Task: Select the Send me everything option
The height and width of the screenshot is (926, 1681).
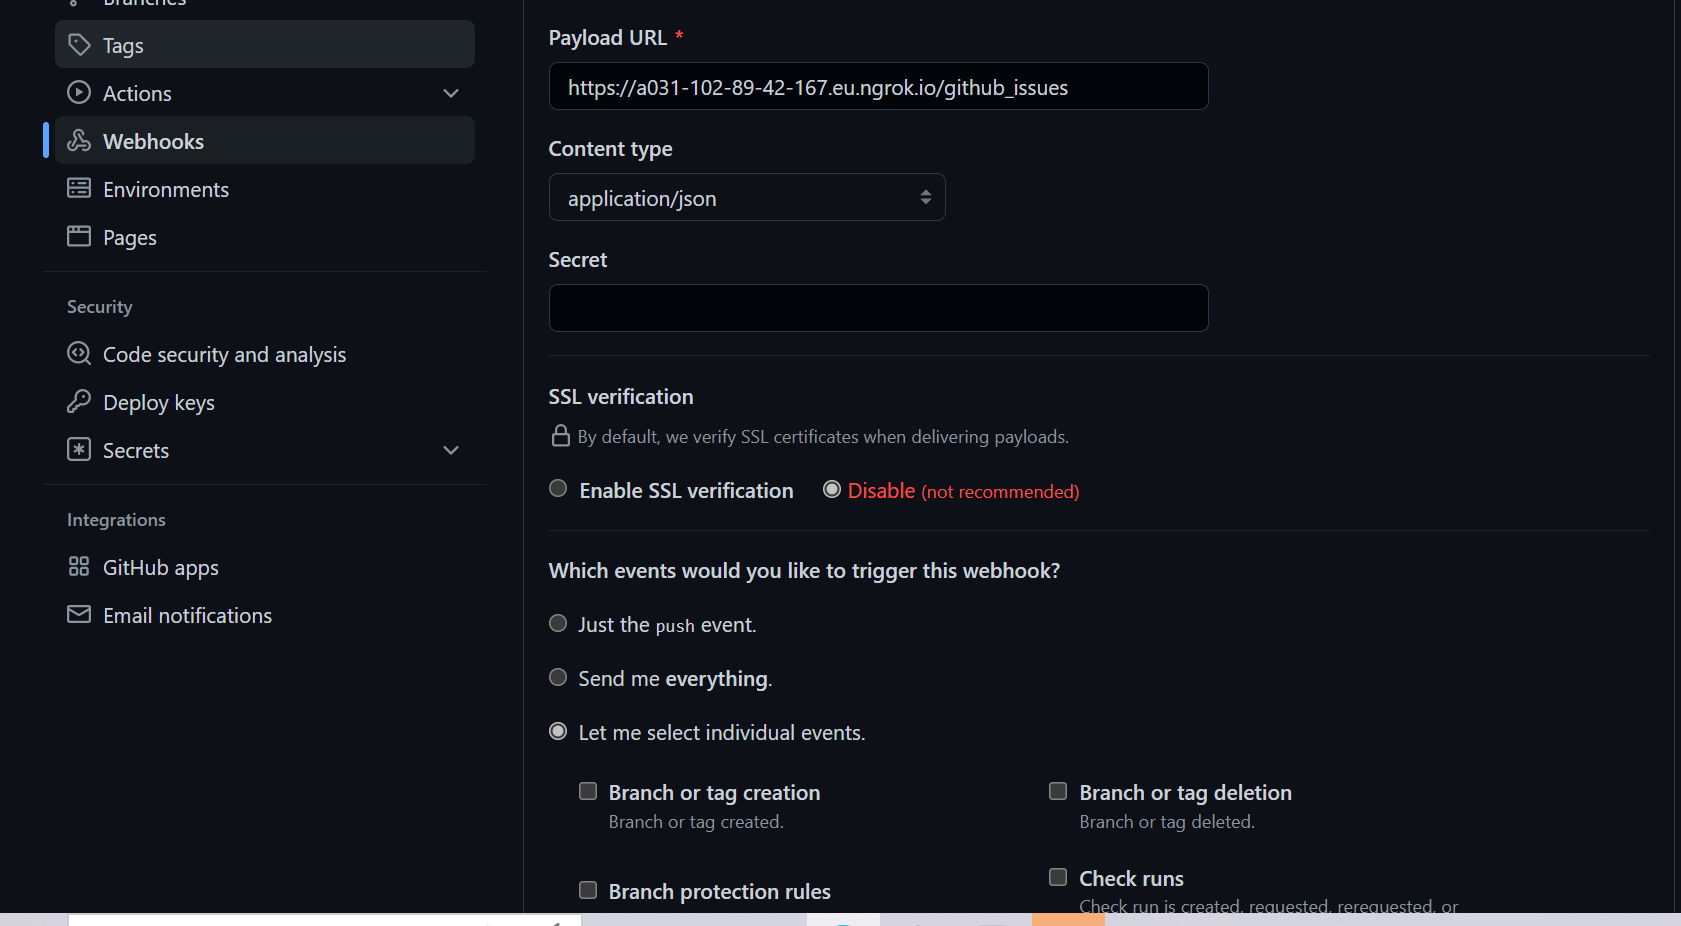Action: [558, 677]
